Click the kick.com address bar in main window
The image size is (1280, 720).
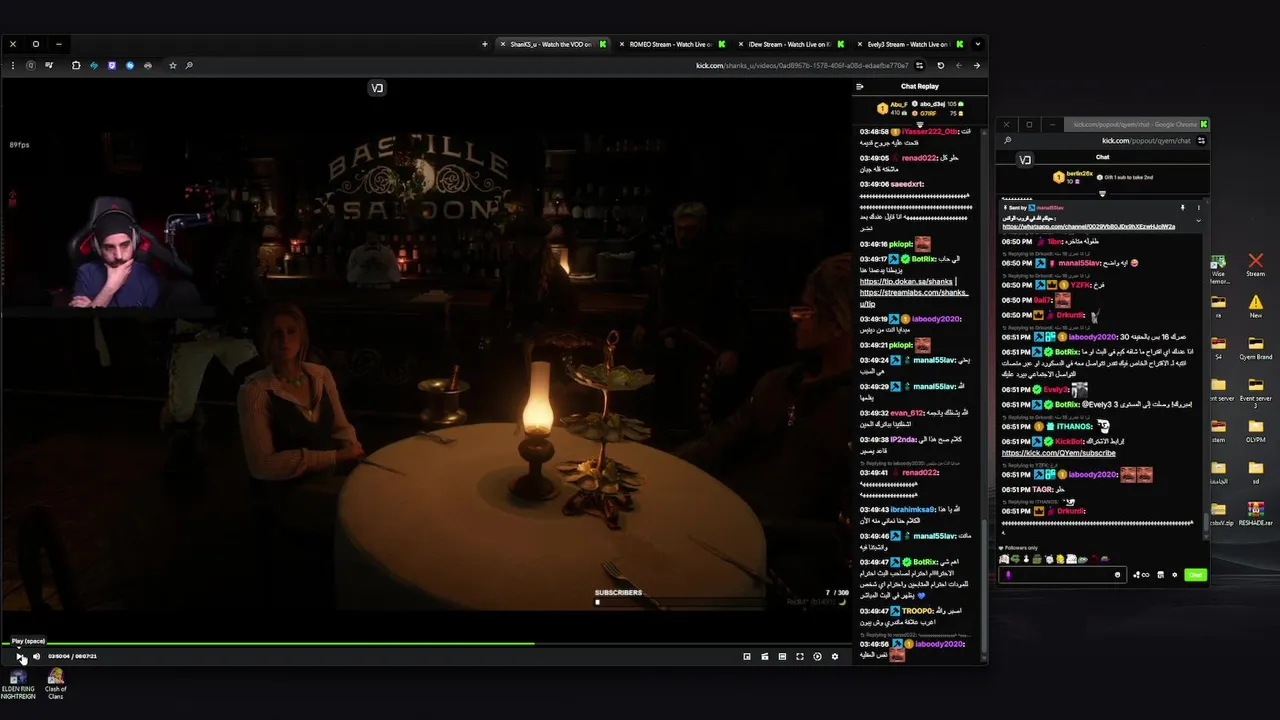[801, 66]
